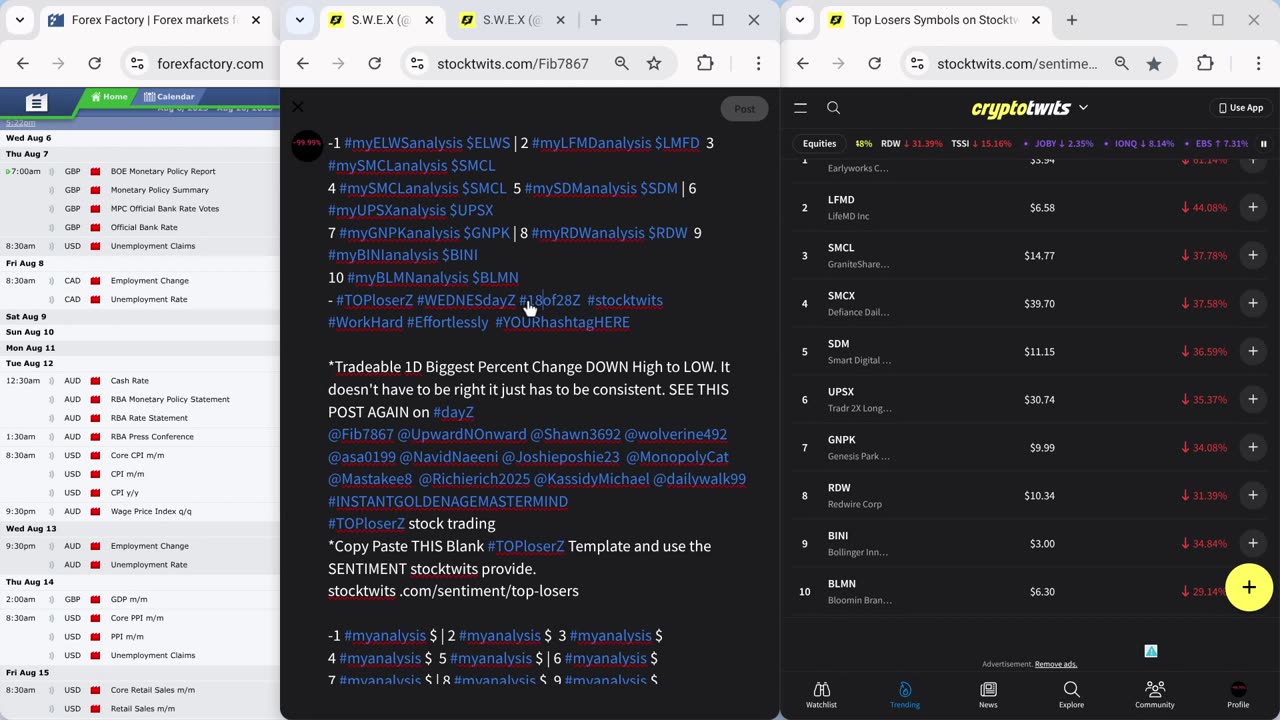Click the @wolverine492 mention
Screen dimensions: 1280x720
coord(676,434)
